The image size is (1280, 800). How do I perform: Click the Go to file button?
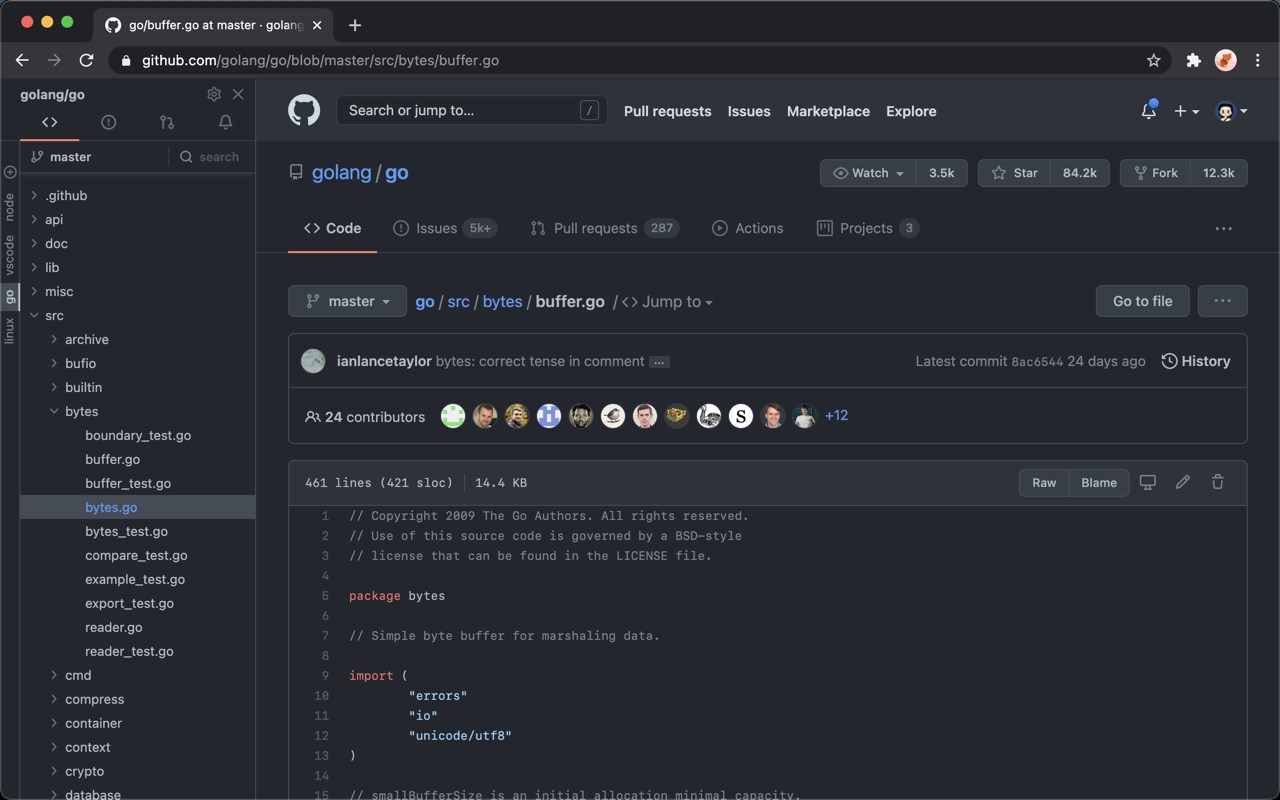tap(1142, 301)
